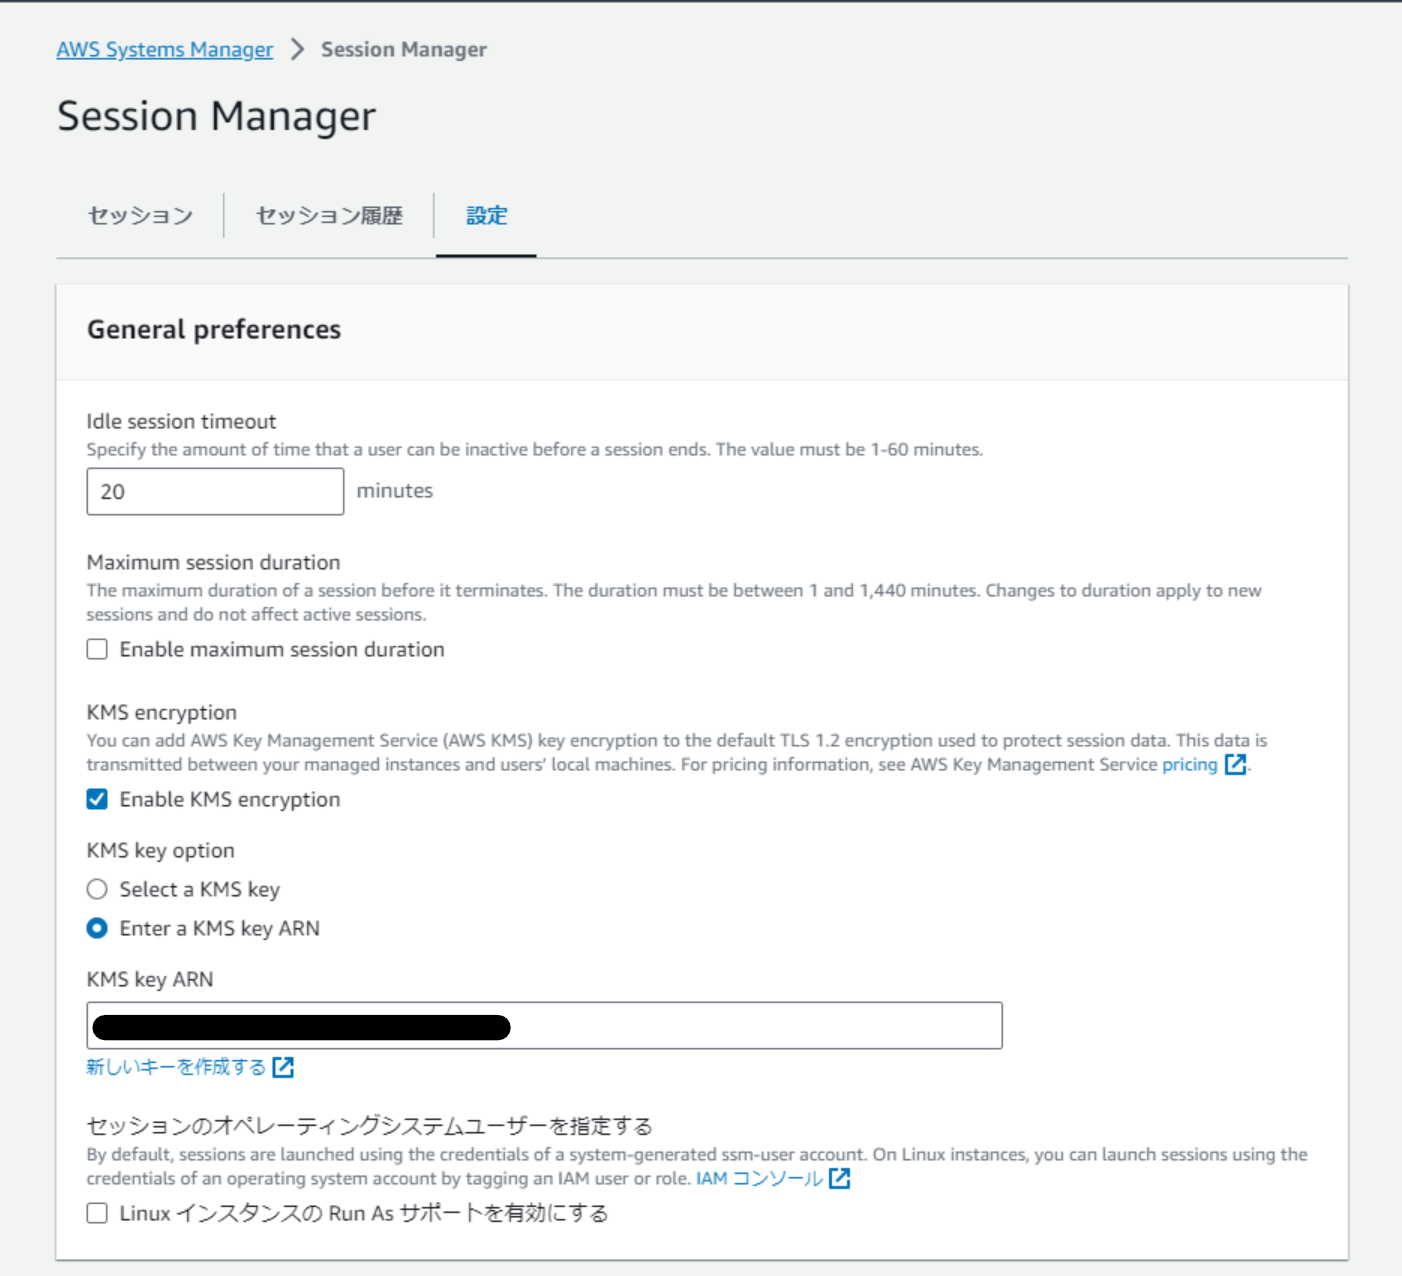The image size is (1402, 1276).
Task: Follow the 新しいキーを作成する link
Action: [x=176, y=1068]
